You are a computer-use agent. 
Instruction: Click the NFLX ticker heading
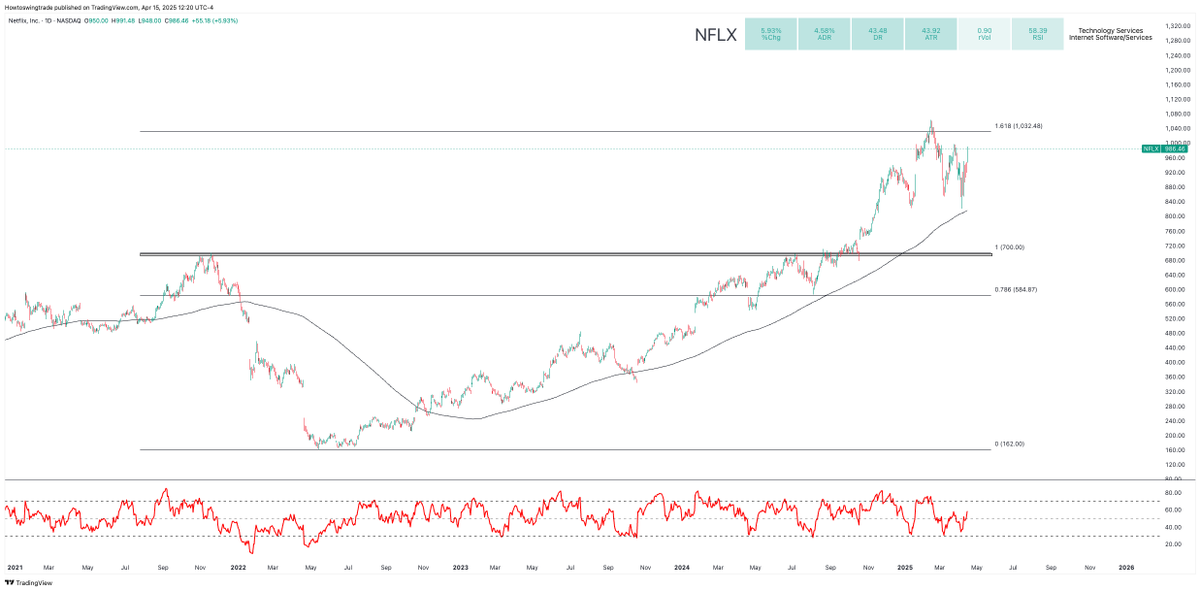716,35
